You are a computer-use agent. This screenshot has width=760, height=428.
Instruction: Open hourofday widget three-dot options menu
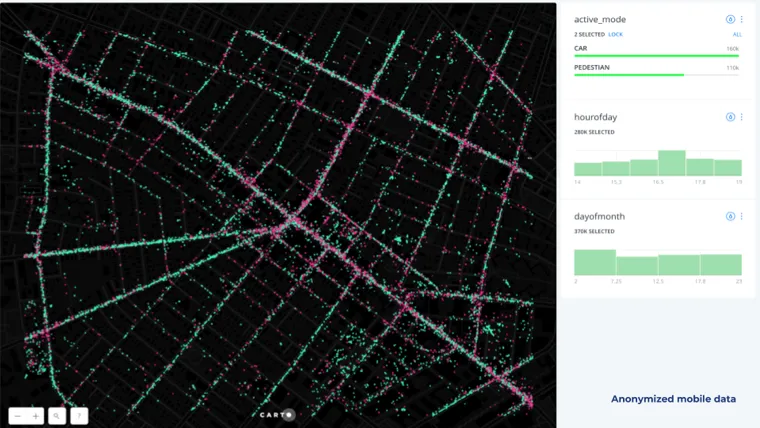click(742, 117)
